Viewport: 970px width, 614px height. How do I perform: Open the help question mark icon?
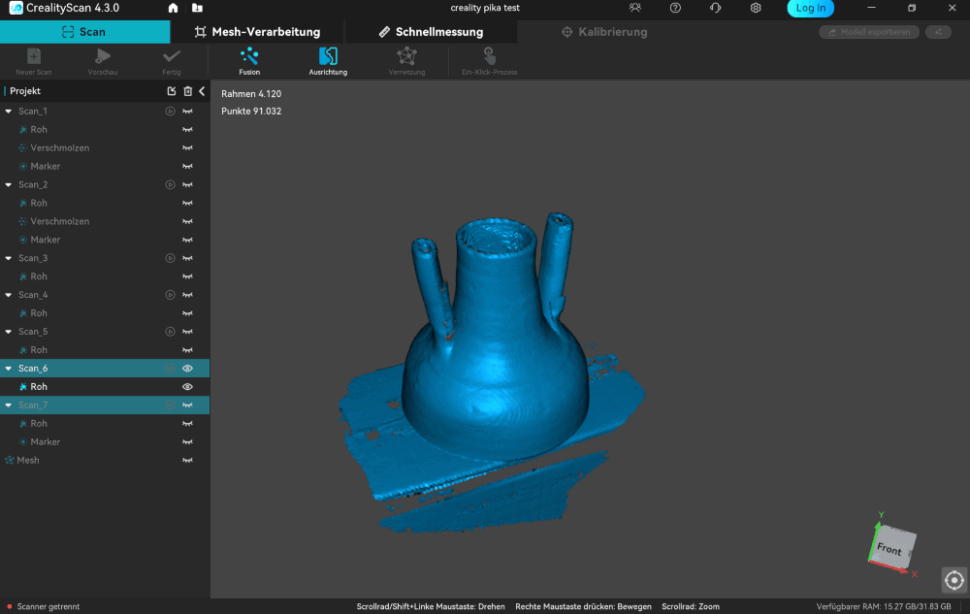(x=676, y=8)
